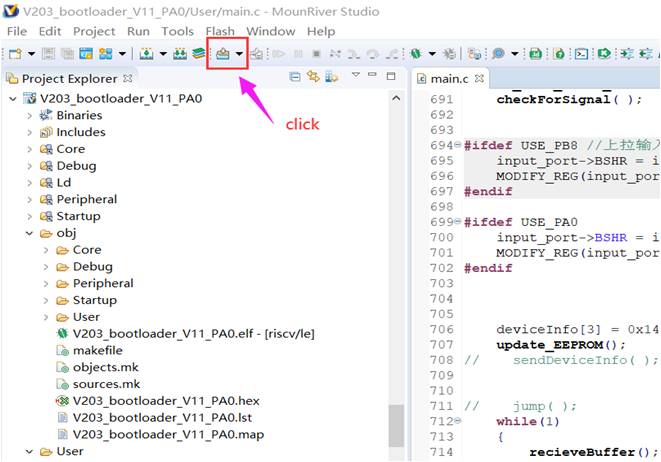Minimize the Project Explorer panel
This screenshot has height=462, width=661.
372,74
